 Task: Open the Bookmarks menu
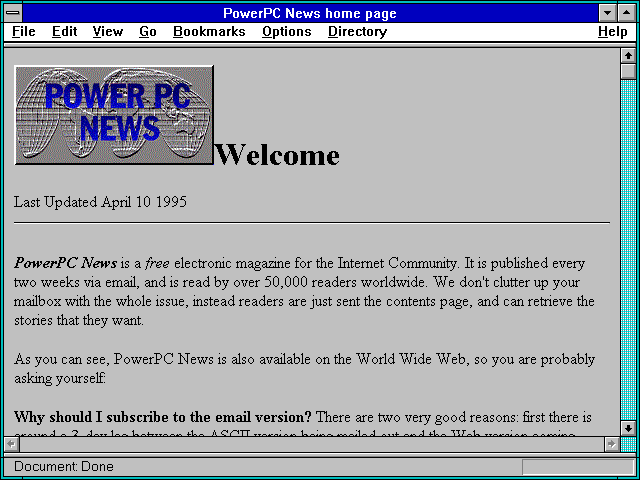[209, 32]
